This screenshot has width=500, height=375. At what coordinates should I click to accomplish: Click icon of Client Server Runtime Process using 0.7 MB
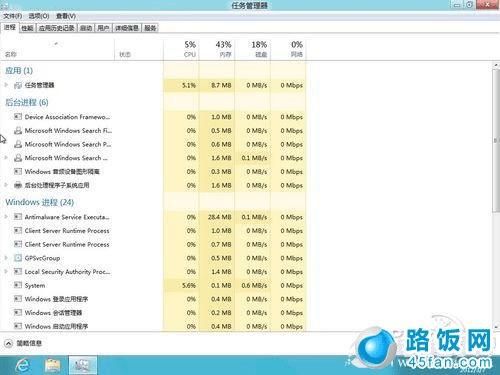18,244
